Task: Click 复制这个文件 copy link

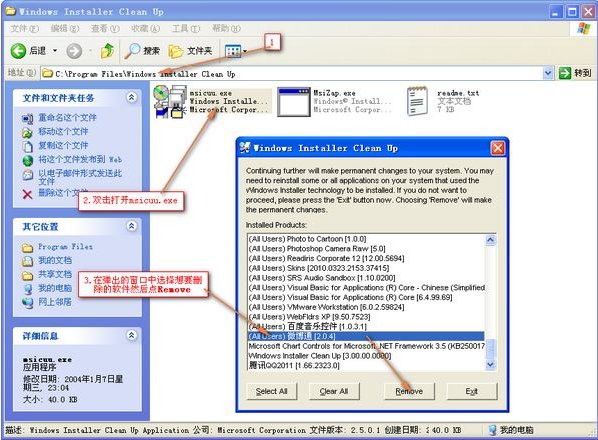Action: [x=63, y=145]
